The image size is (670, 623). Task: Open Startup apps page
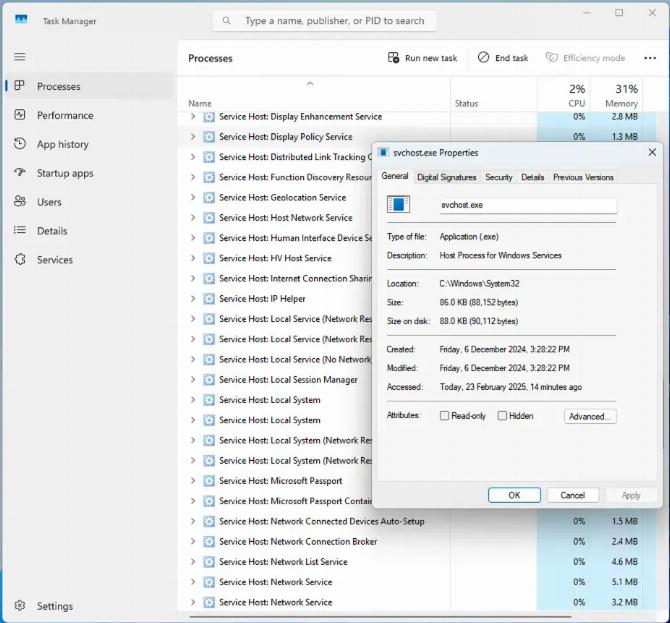tap(90, 173)
